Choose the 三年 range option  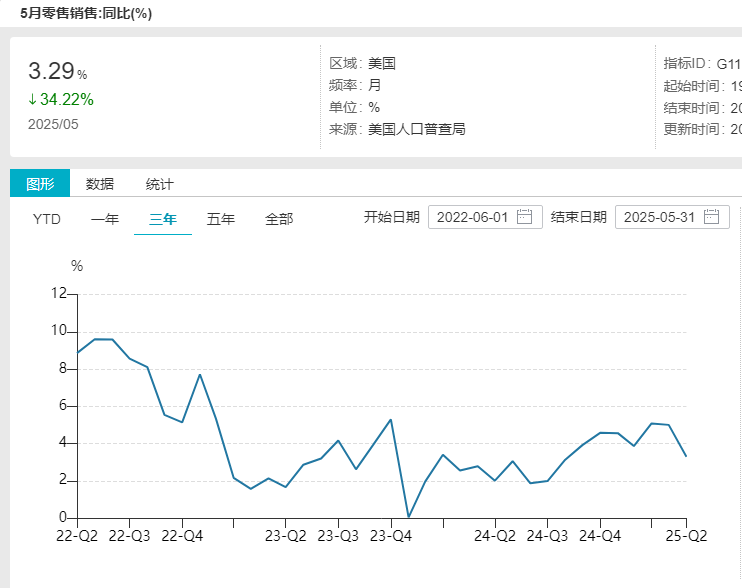163,219
